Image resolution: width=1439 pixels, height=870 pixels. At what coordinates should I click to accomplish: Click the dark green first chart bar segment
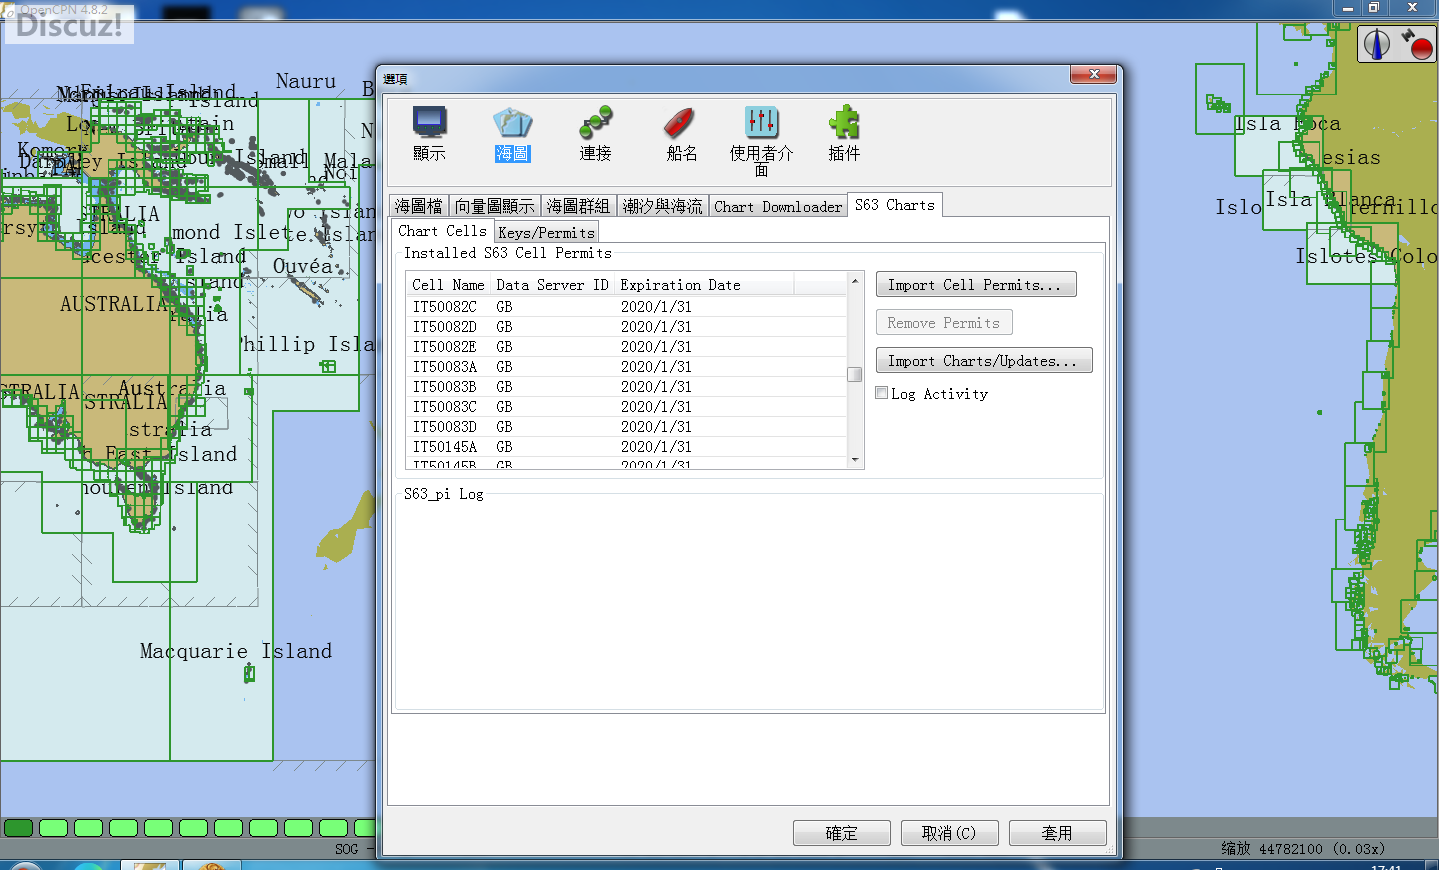click(x=18, y=828)
